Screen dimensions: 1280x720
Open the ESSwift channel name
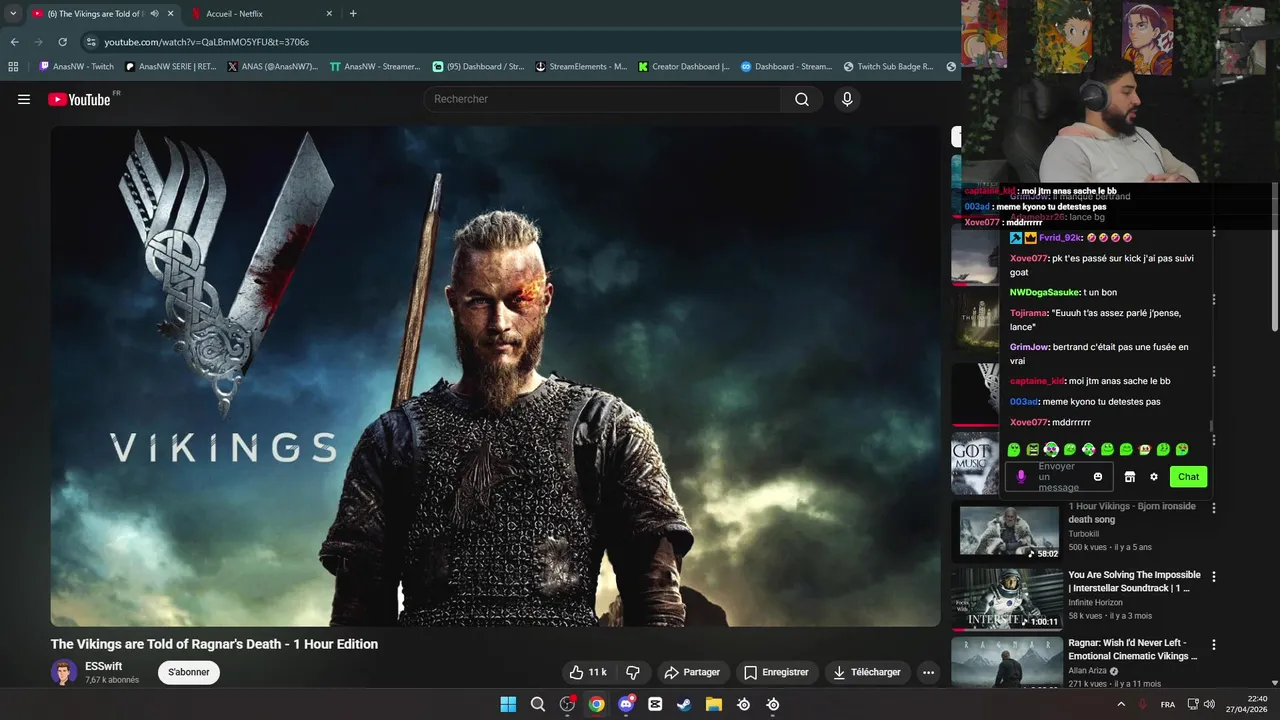tap(104, 666)
